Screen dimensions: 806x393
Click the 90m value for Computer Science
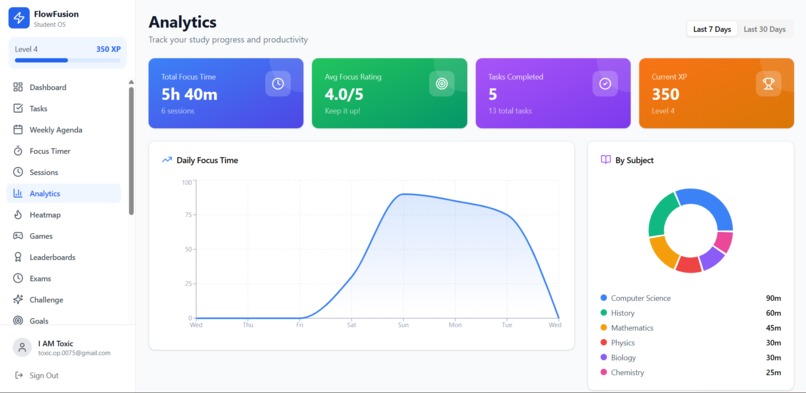(x=774, y=298)
